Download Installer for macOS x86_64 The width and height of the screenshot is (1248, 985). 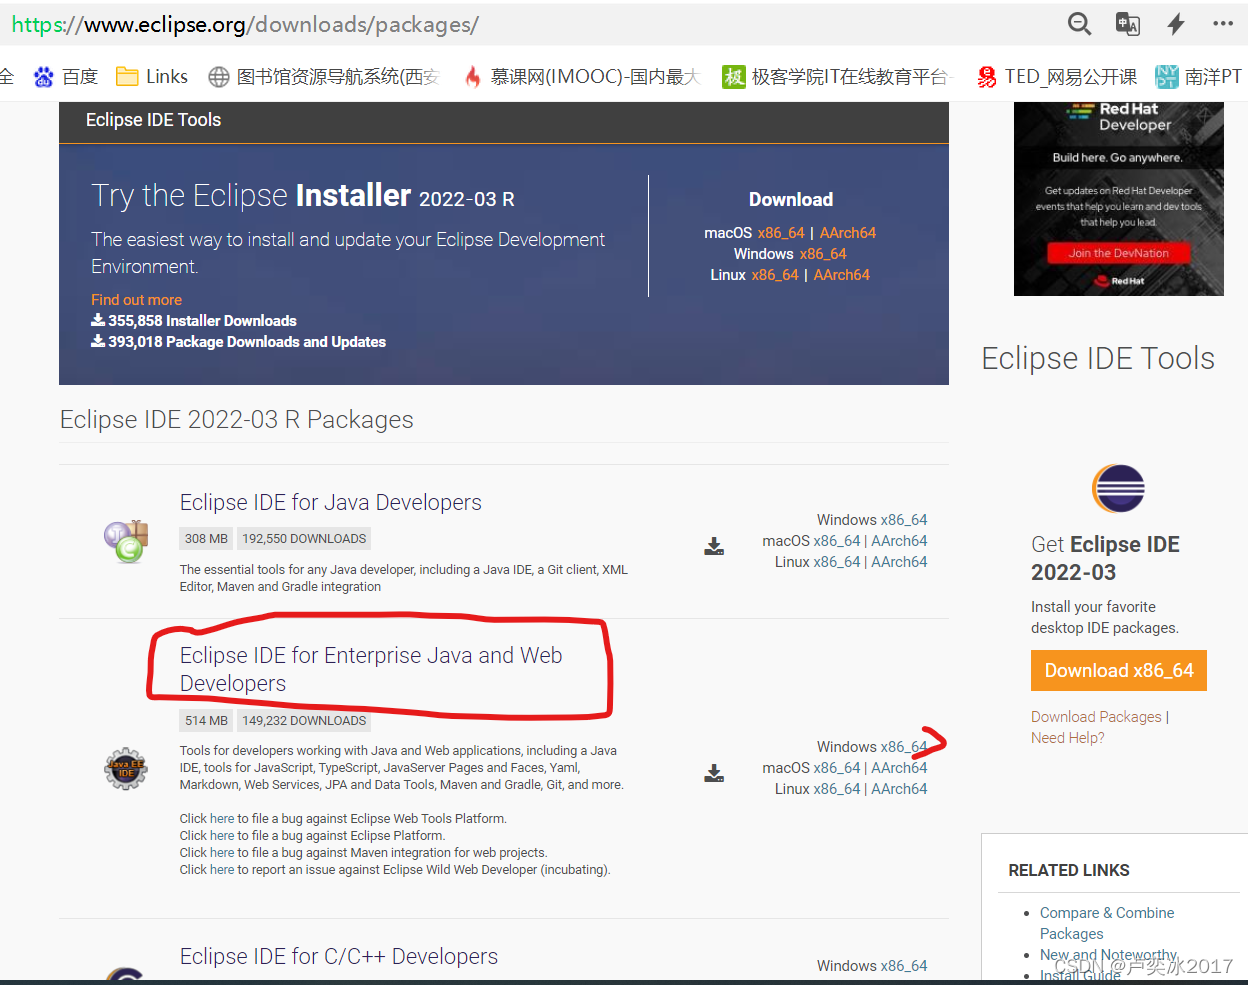point(781,233)
